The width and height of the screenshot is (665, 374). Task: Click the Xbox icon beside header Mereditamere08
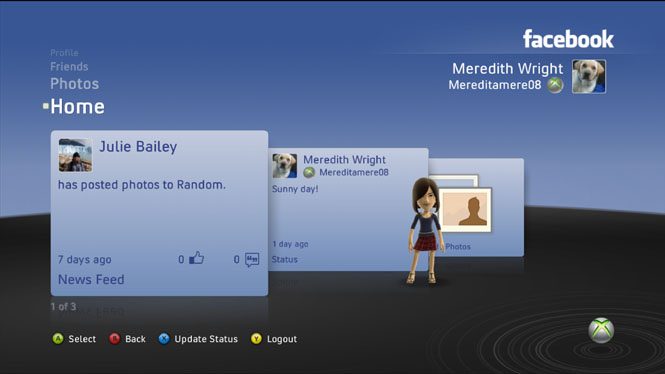pos(555,85)
